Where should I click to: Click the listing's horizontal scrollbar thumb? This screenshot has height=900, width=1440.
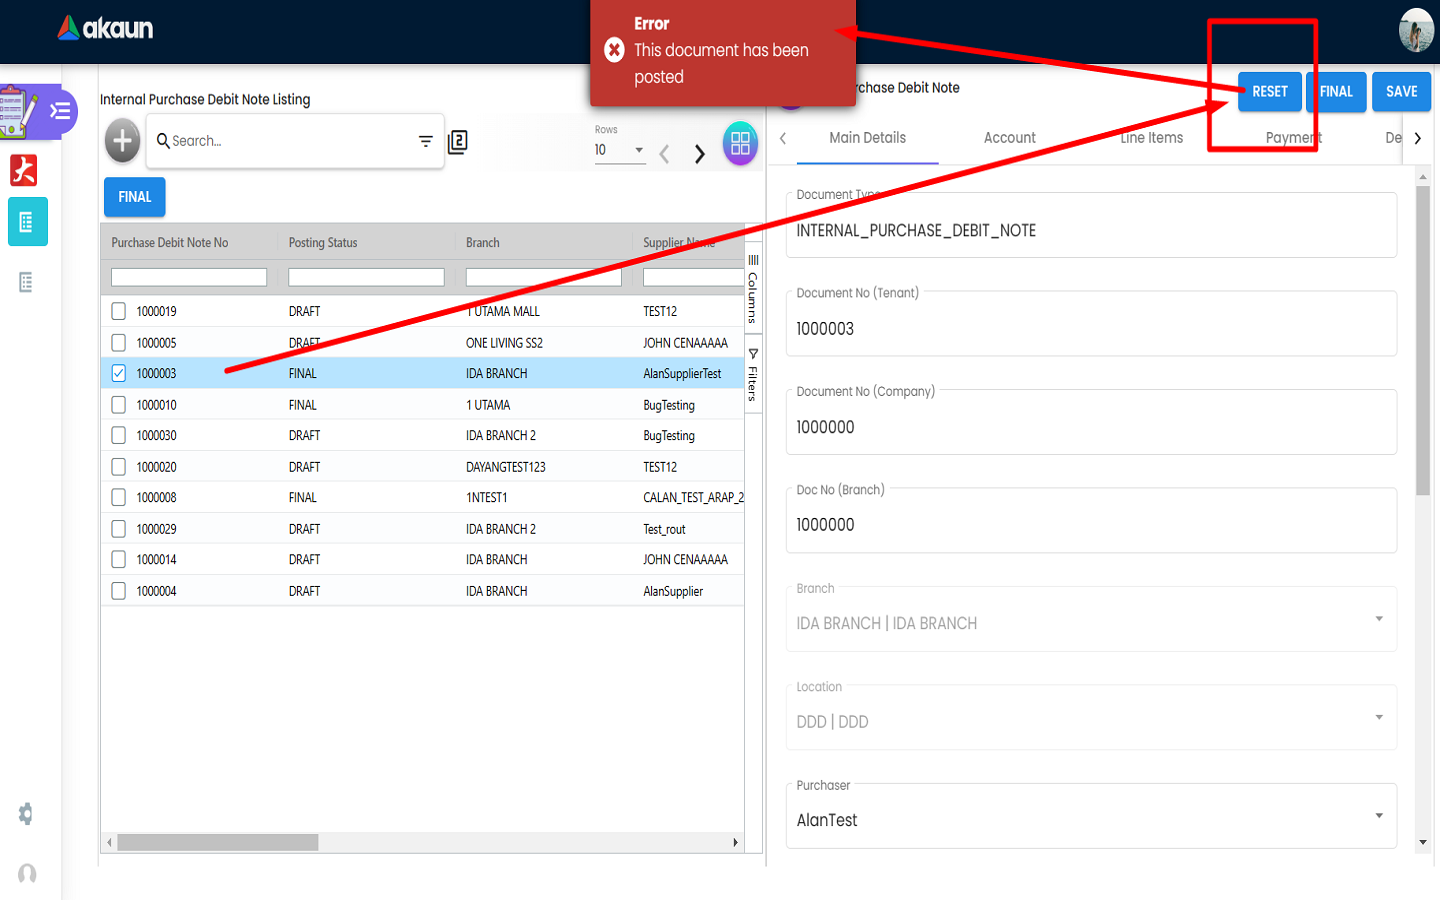pos(217,843)
